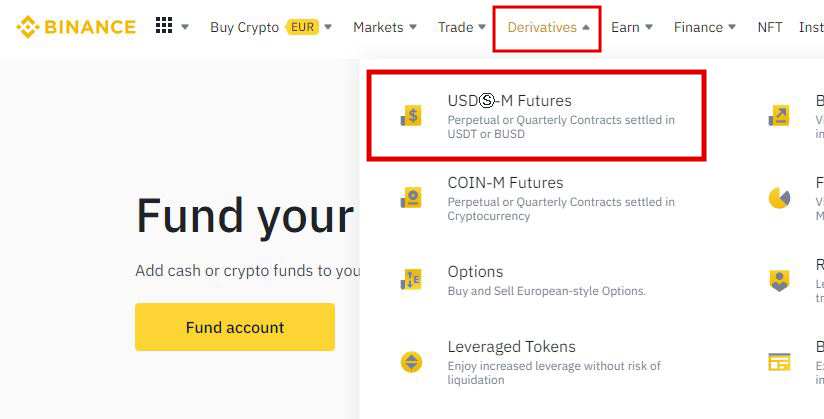
Task: Open the Finance menu
Action: click(705, 27)
